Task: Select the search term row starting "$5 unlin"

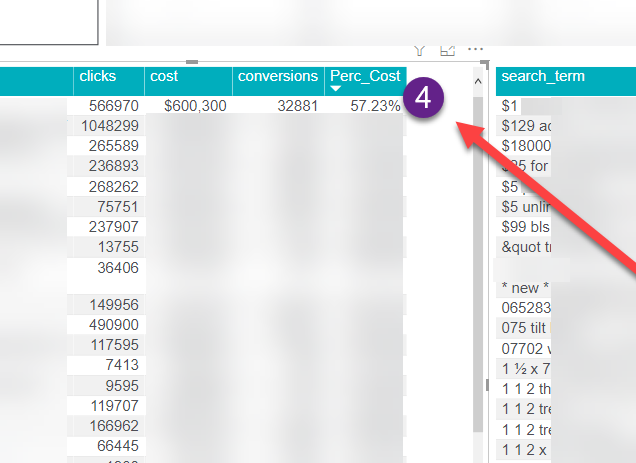Action: pos(526,207)
